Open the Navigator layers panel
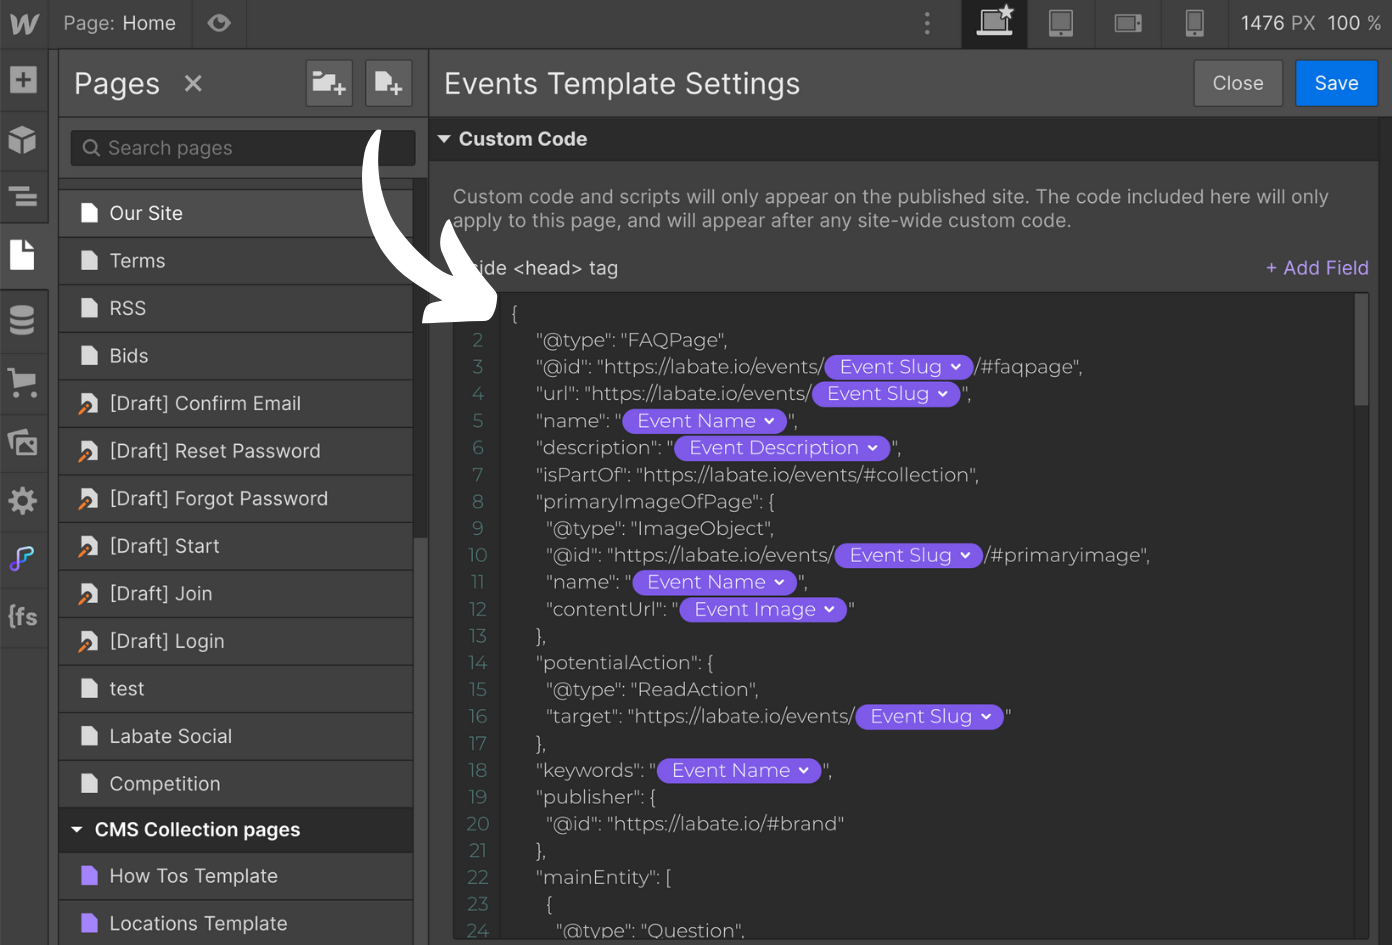The image size is (1392, 945). tap(23, 196)
